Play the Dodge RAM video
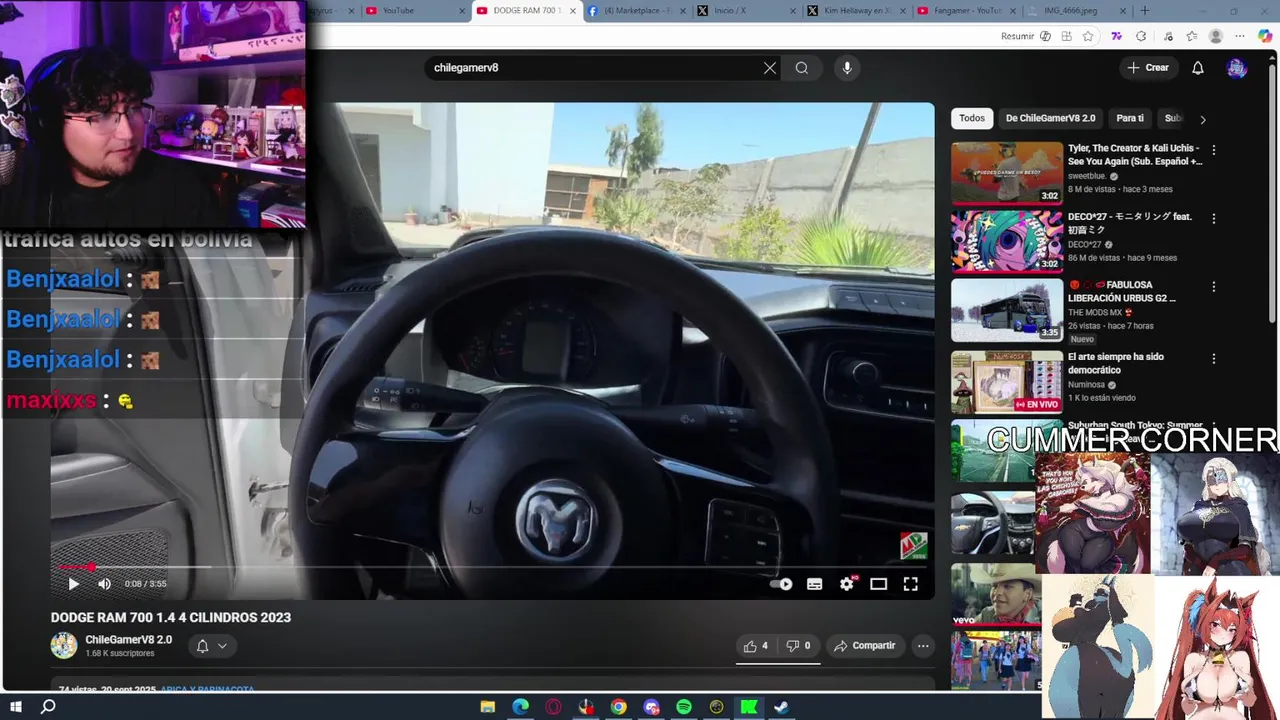 pos(73,584)
